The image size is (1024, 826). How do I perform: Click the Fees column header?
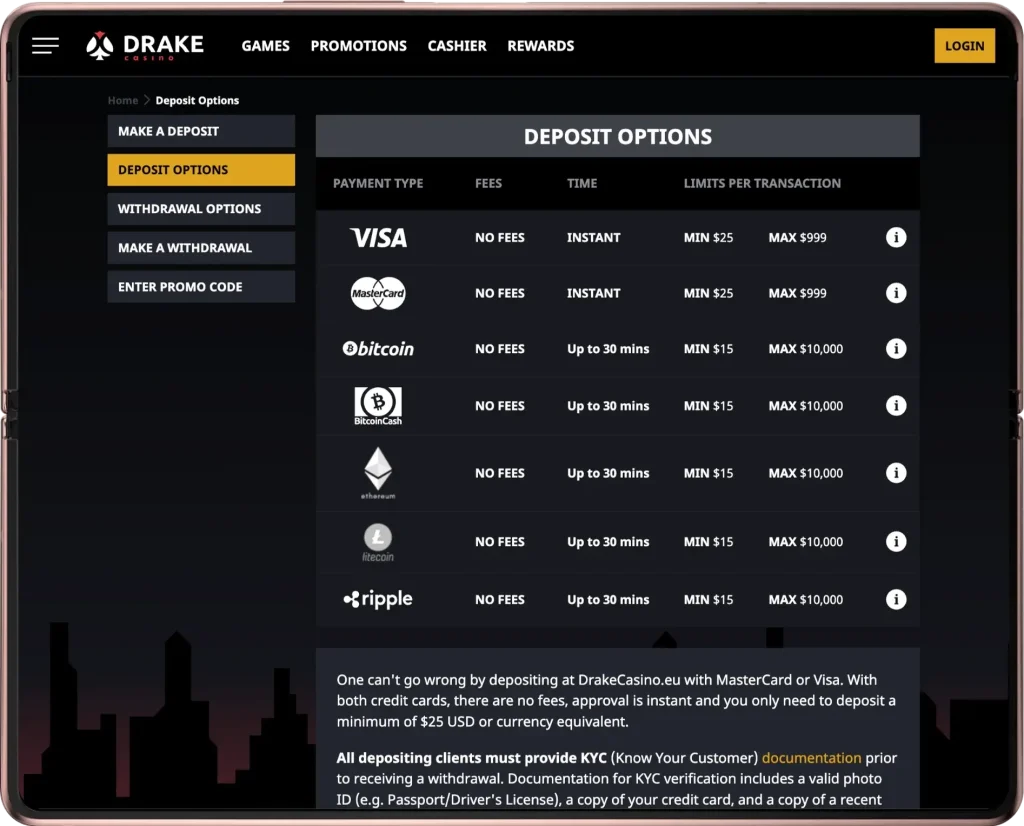488,183
